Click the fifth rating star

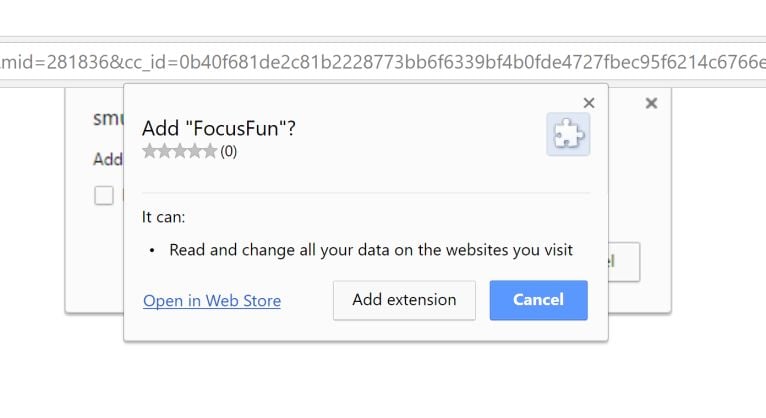(x=210, y=151)
